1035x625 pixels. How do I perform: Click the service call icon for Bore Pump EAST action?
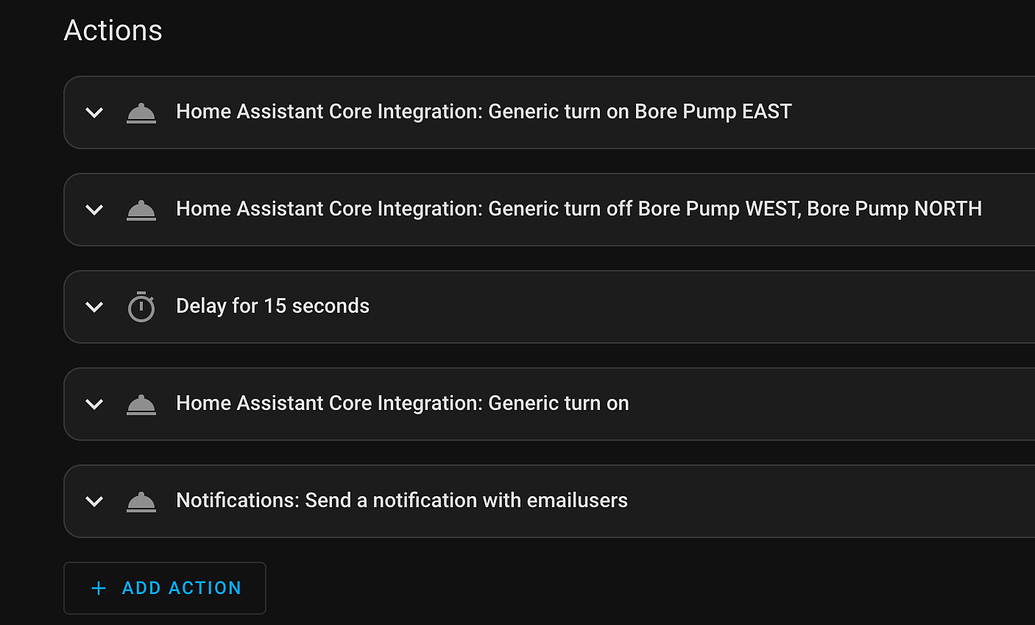click(141, 112)
